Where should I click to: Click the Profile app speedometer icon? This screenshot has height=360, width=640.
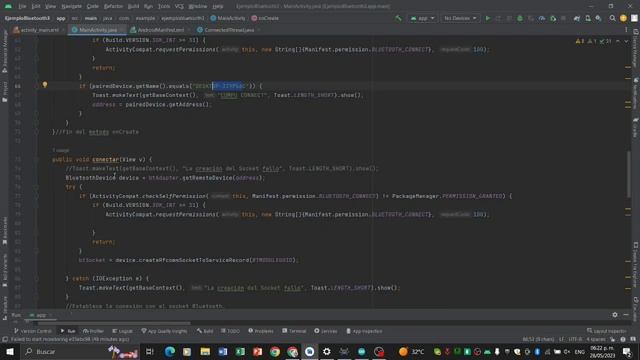pos(542,18)
